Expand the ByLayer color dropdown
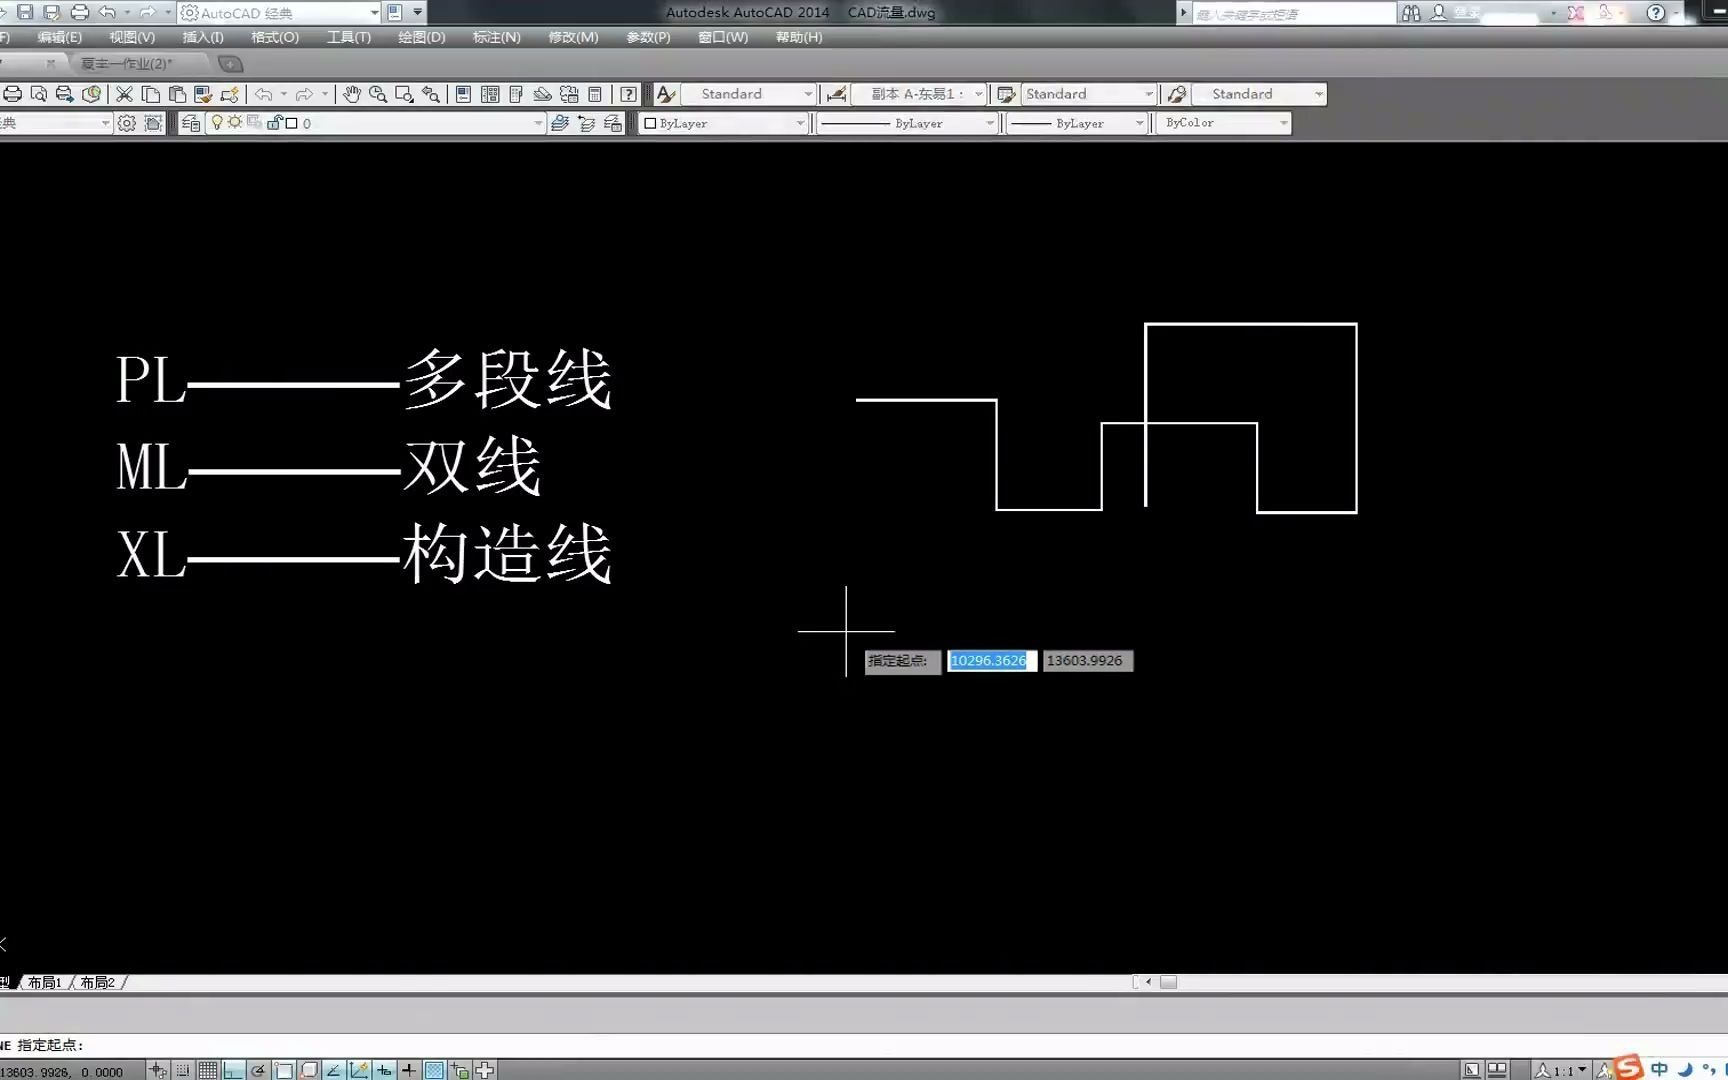Image resolution: width=1728 pixels, height=1080 pixels. pyautogui.click(x=799, y=123)
